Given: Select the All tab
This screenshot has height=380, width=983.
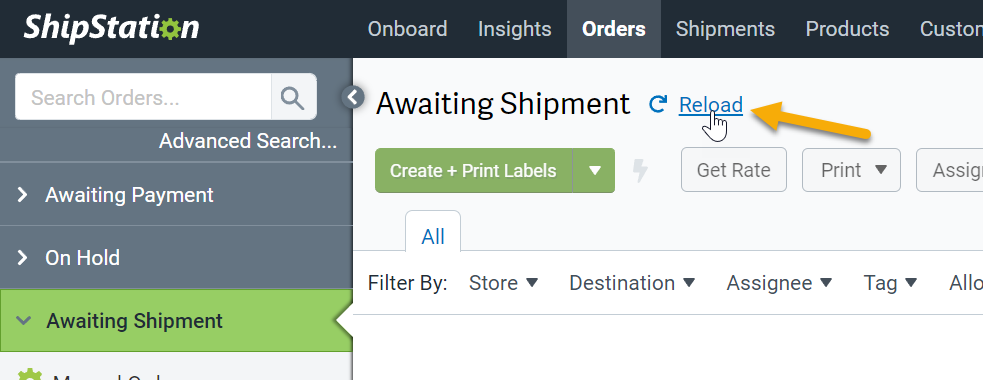Looking at the screenshot, I should coord(433,236).
